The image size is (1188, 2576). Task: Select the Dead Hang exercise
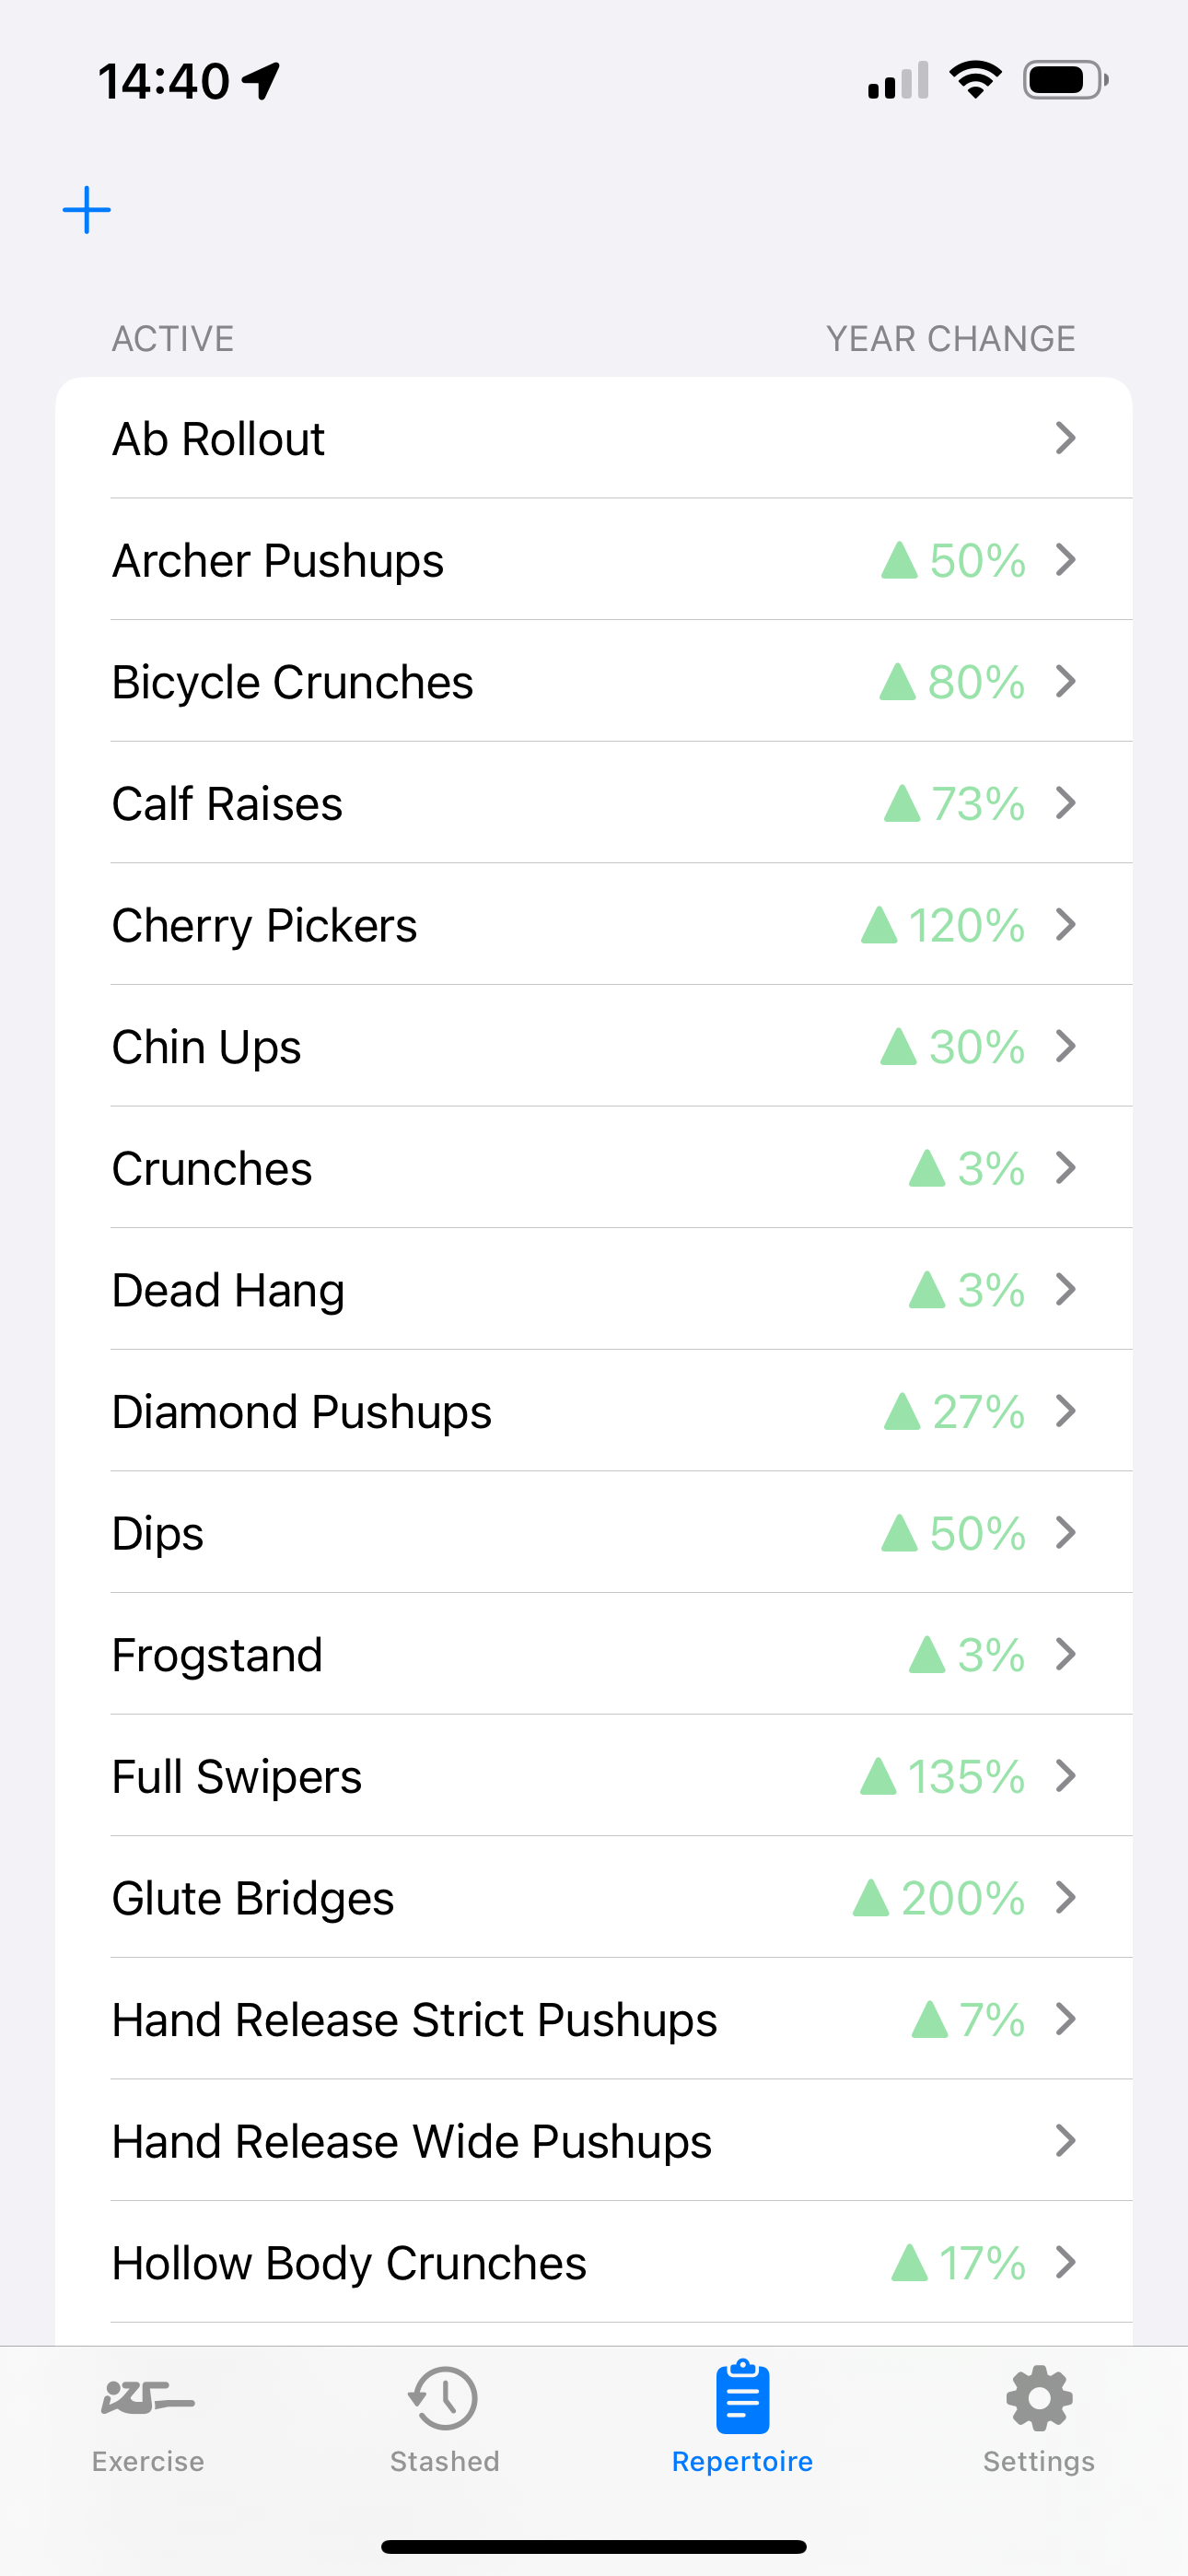pyautogui.click(x=594, y=1290)
